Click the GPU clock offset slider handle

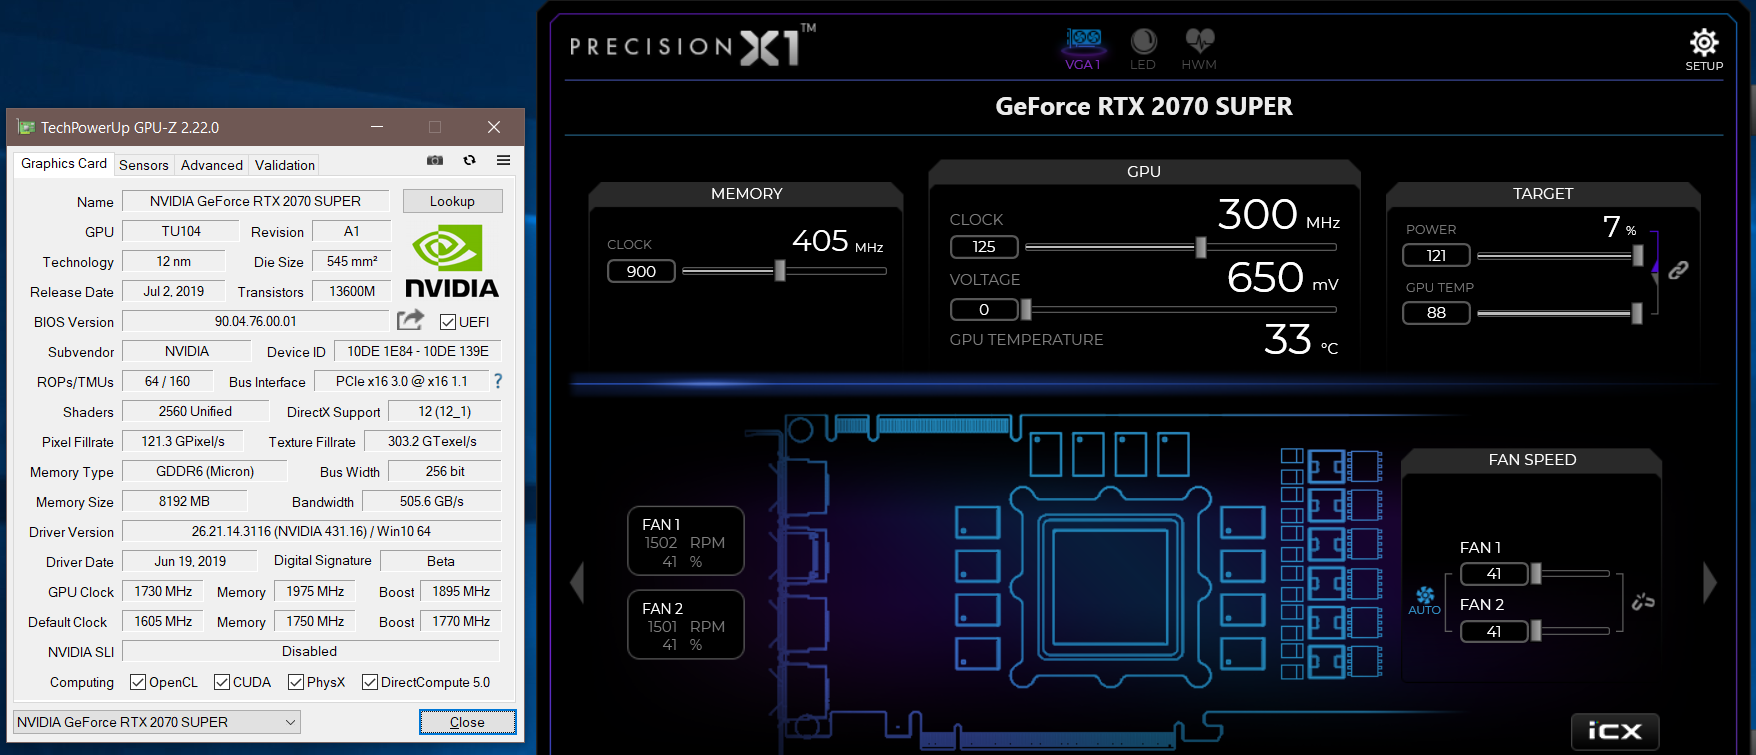(1201, 246)
